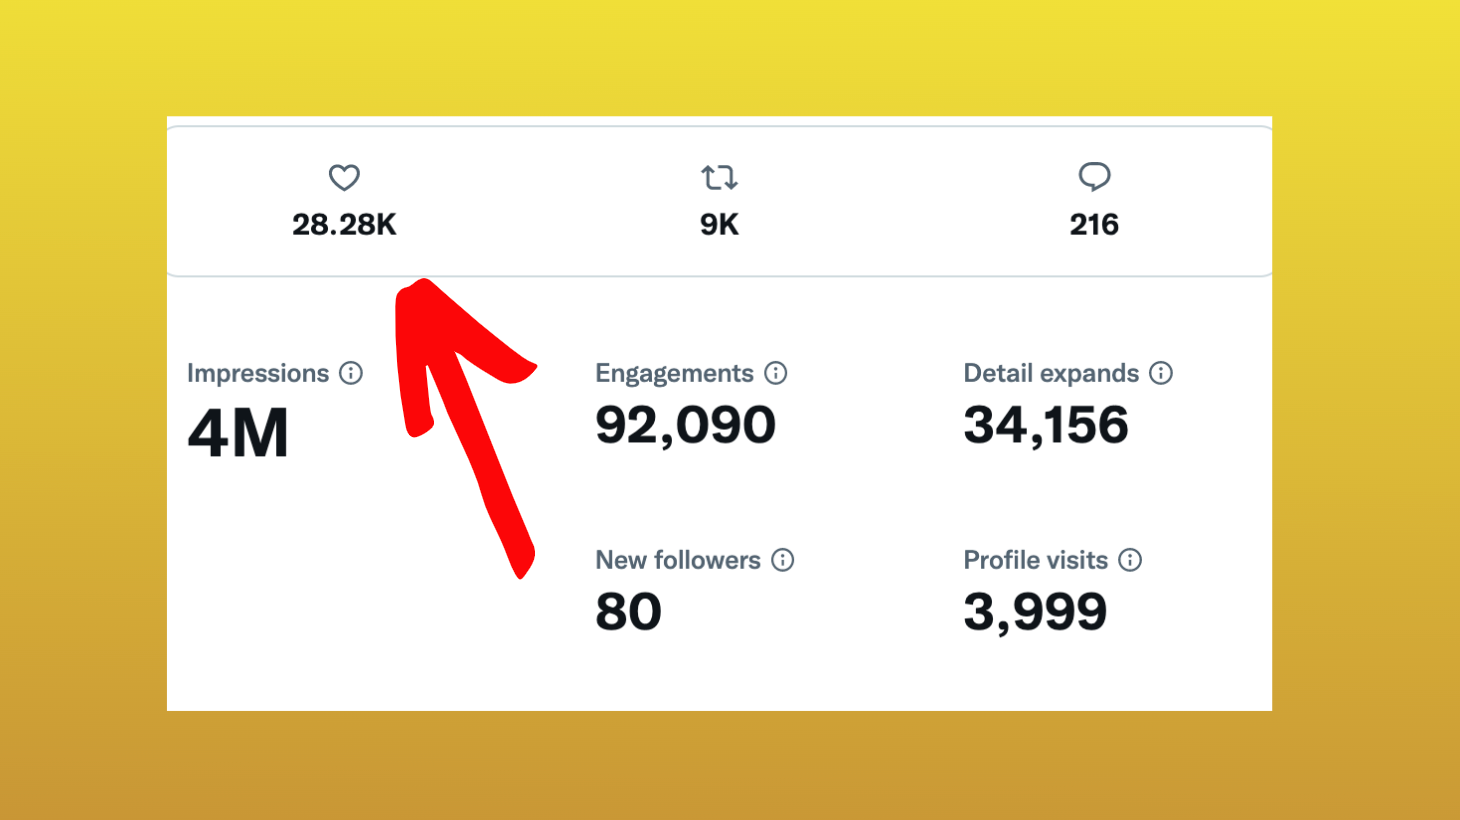This screenshot has width=1460, height=820.
Task: Open the New followers info icon
Action: (x=783, y=560)
